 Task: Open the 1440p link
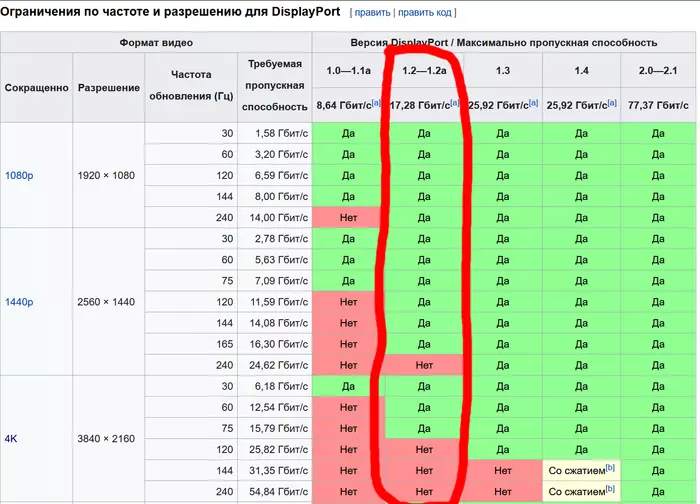point(19,302)
